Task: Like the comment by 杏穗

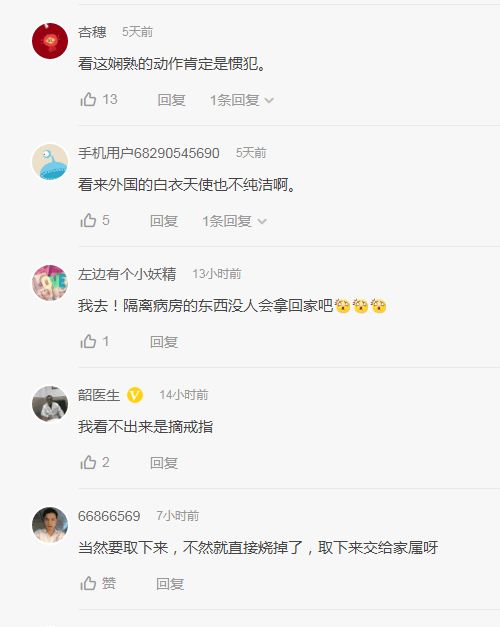Action: (x=98, y=99)
